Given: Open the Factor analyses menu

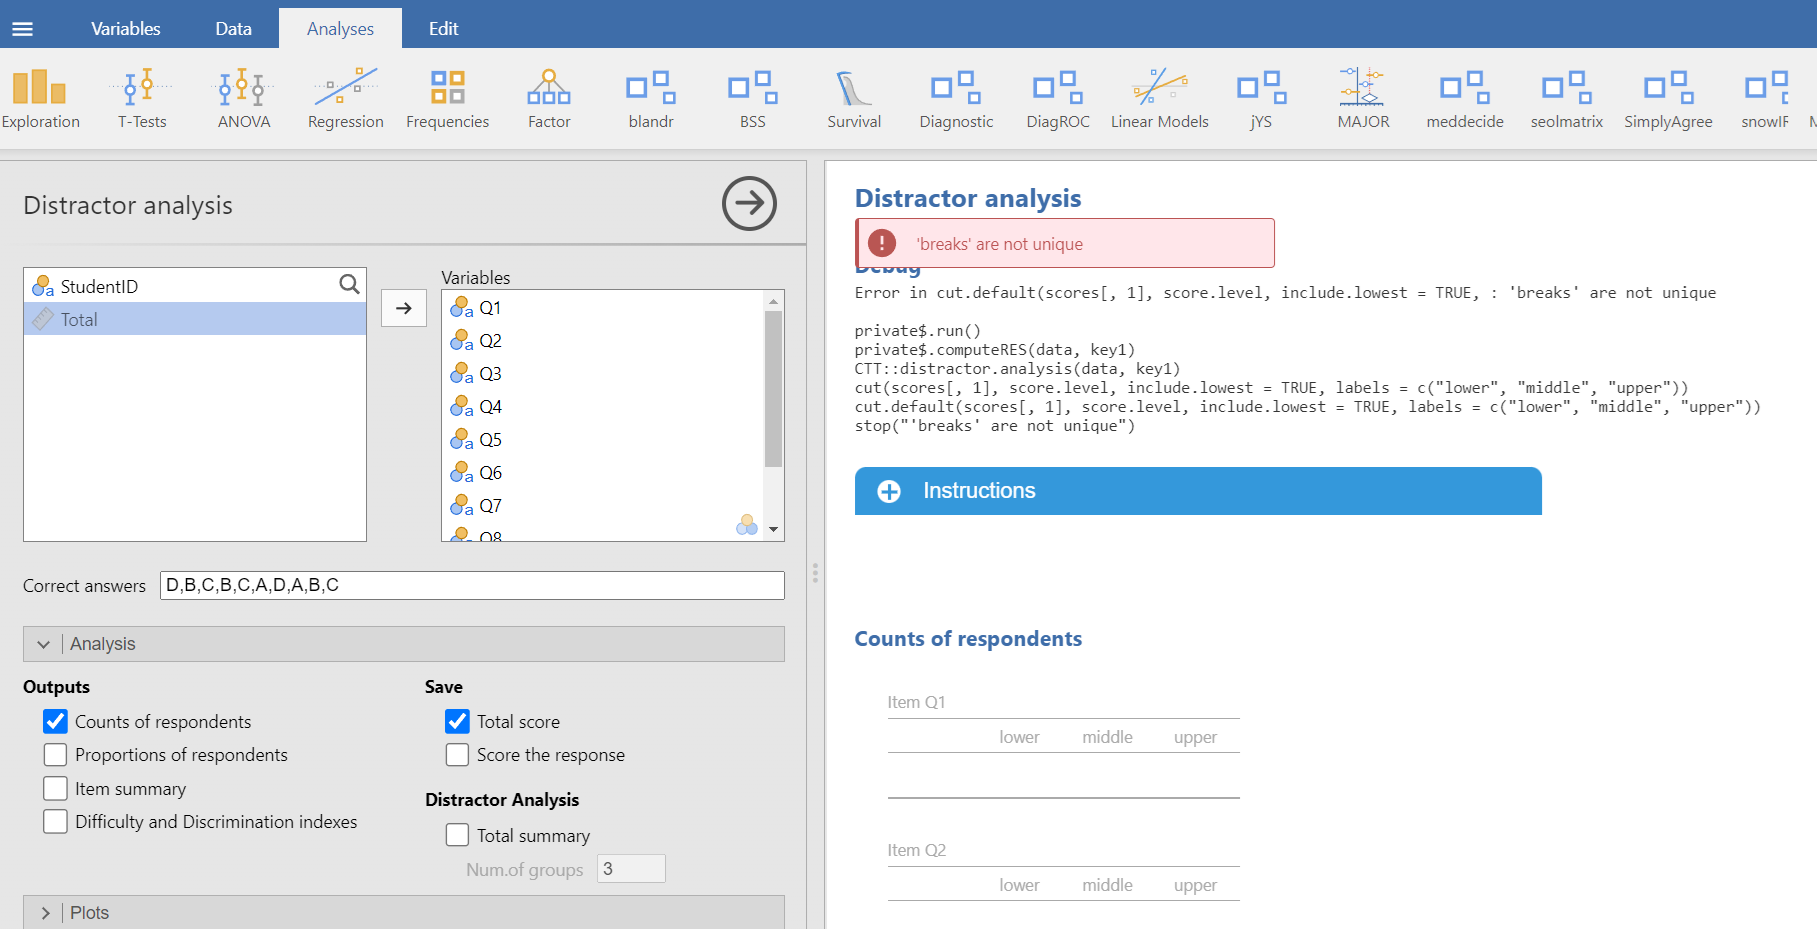Looking at the screenshot, I should click(x=549, y=99).
